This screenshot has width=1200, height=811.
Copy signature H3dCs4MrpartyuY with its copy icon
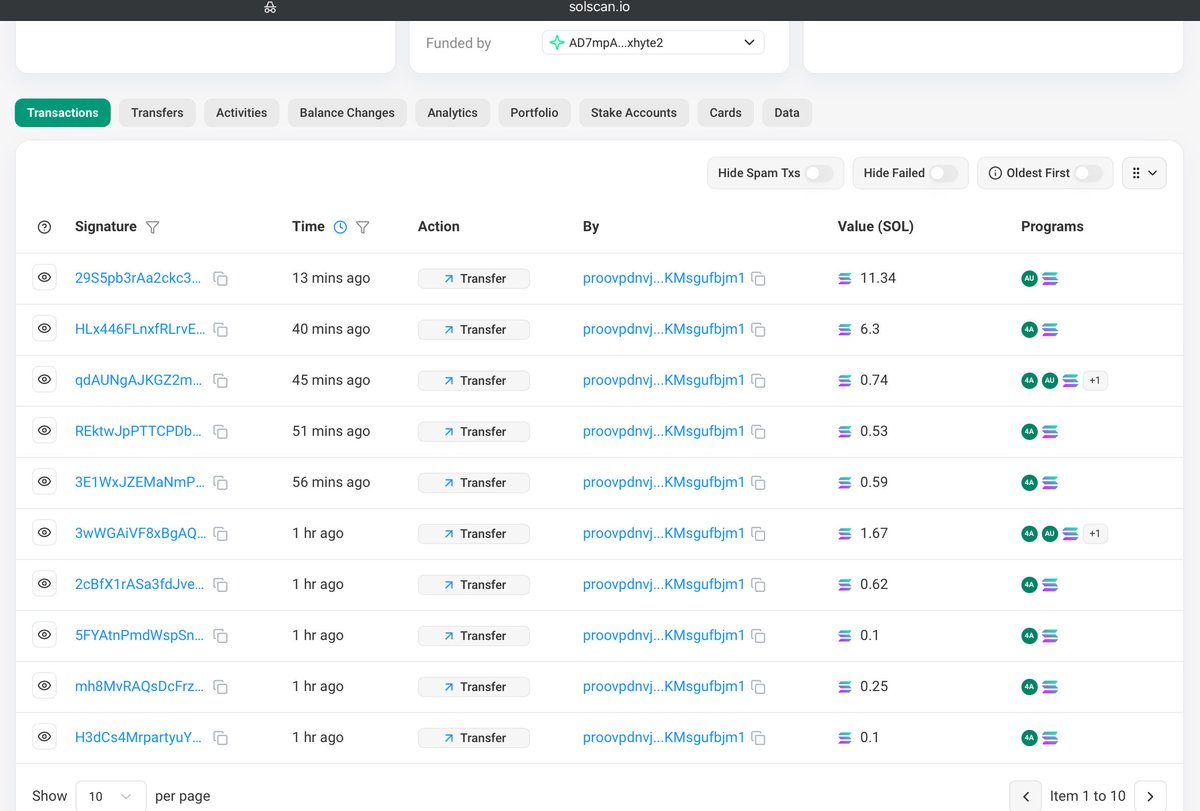pyautogui.click(x=221, y=738)
